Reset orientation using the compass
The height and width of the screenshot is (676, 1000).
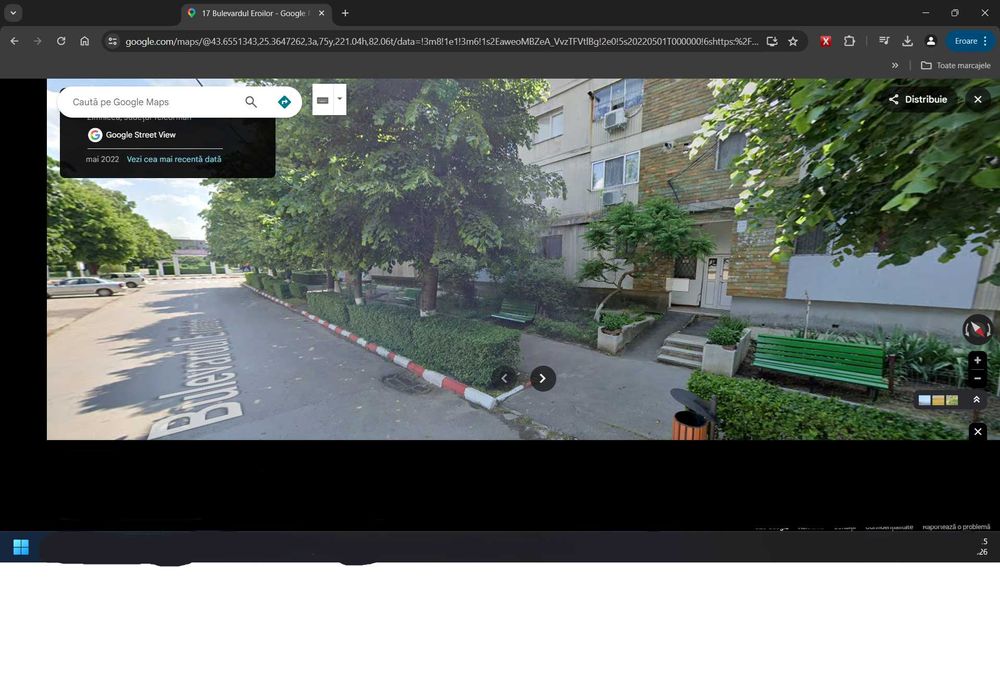(x=977, y=329)
